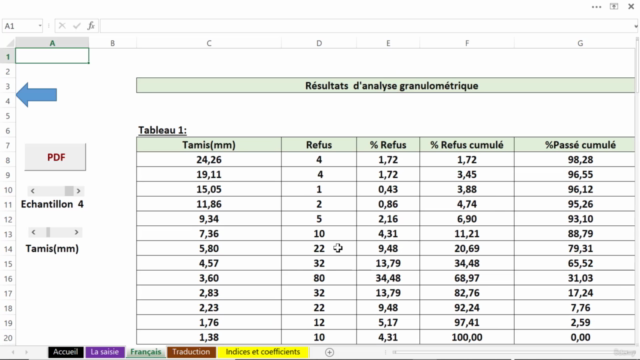
Task: Click the Tamis(mm) label under the scrollbar
Action: [x=52, y=249]
